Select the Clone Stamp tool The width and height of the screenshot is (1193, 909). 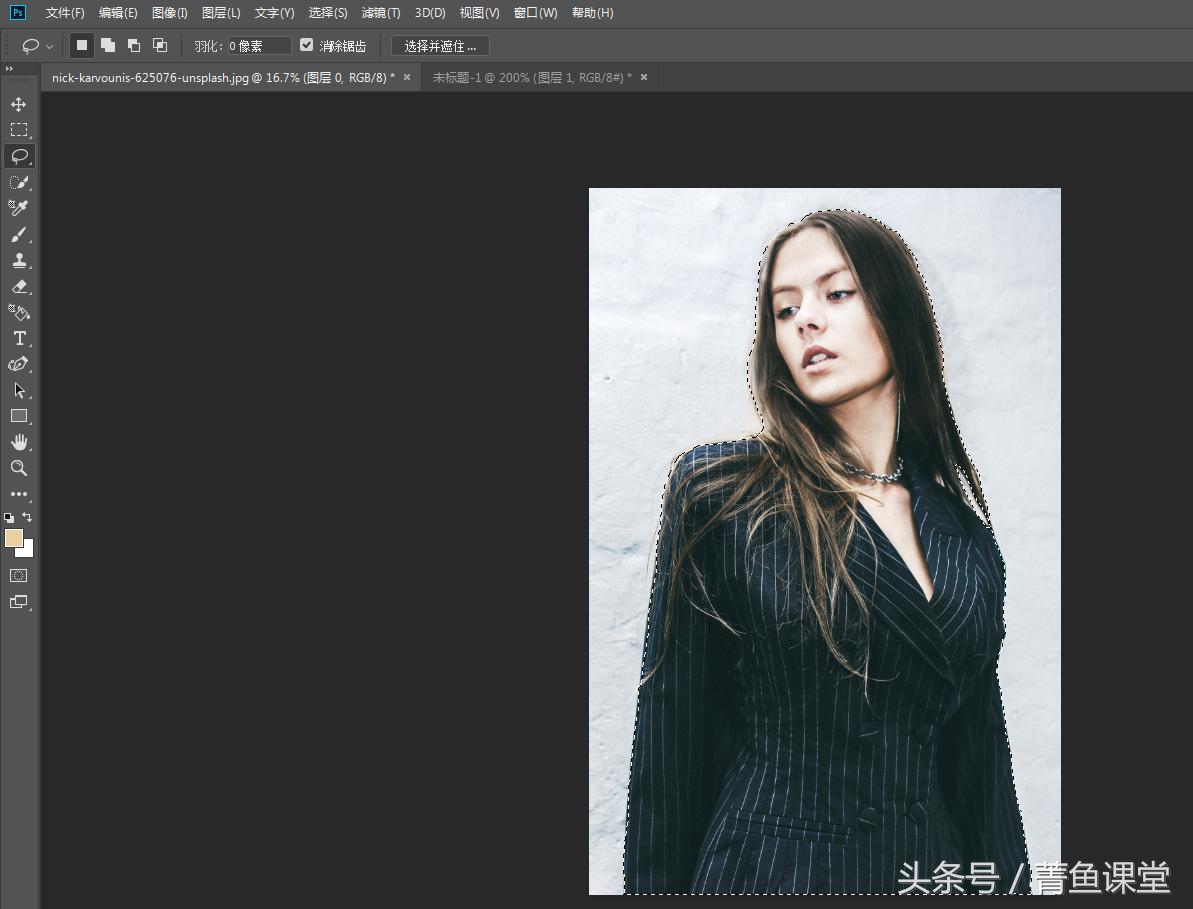pyautogui.click(x=19, y=260)
